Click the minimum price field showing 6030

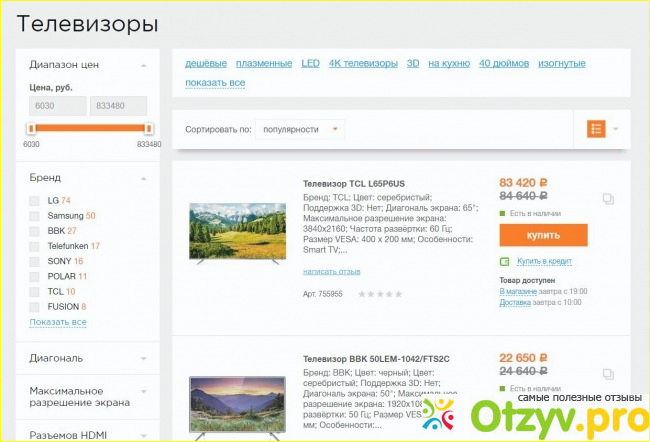tap(56, 106)
